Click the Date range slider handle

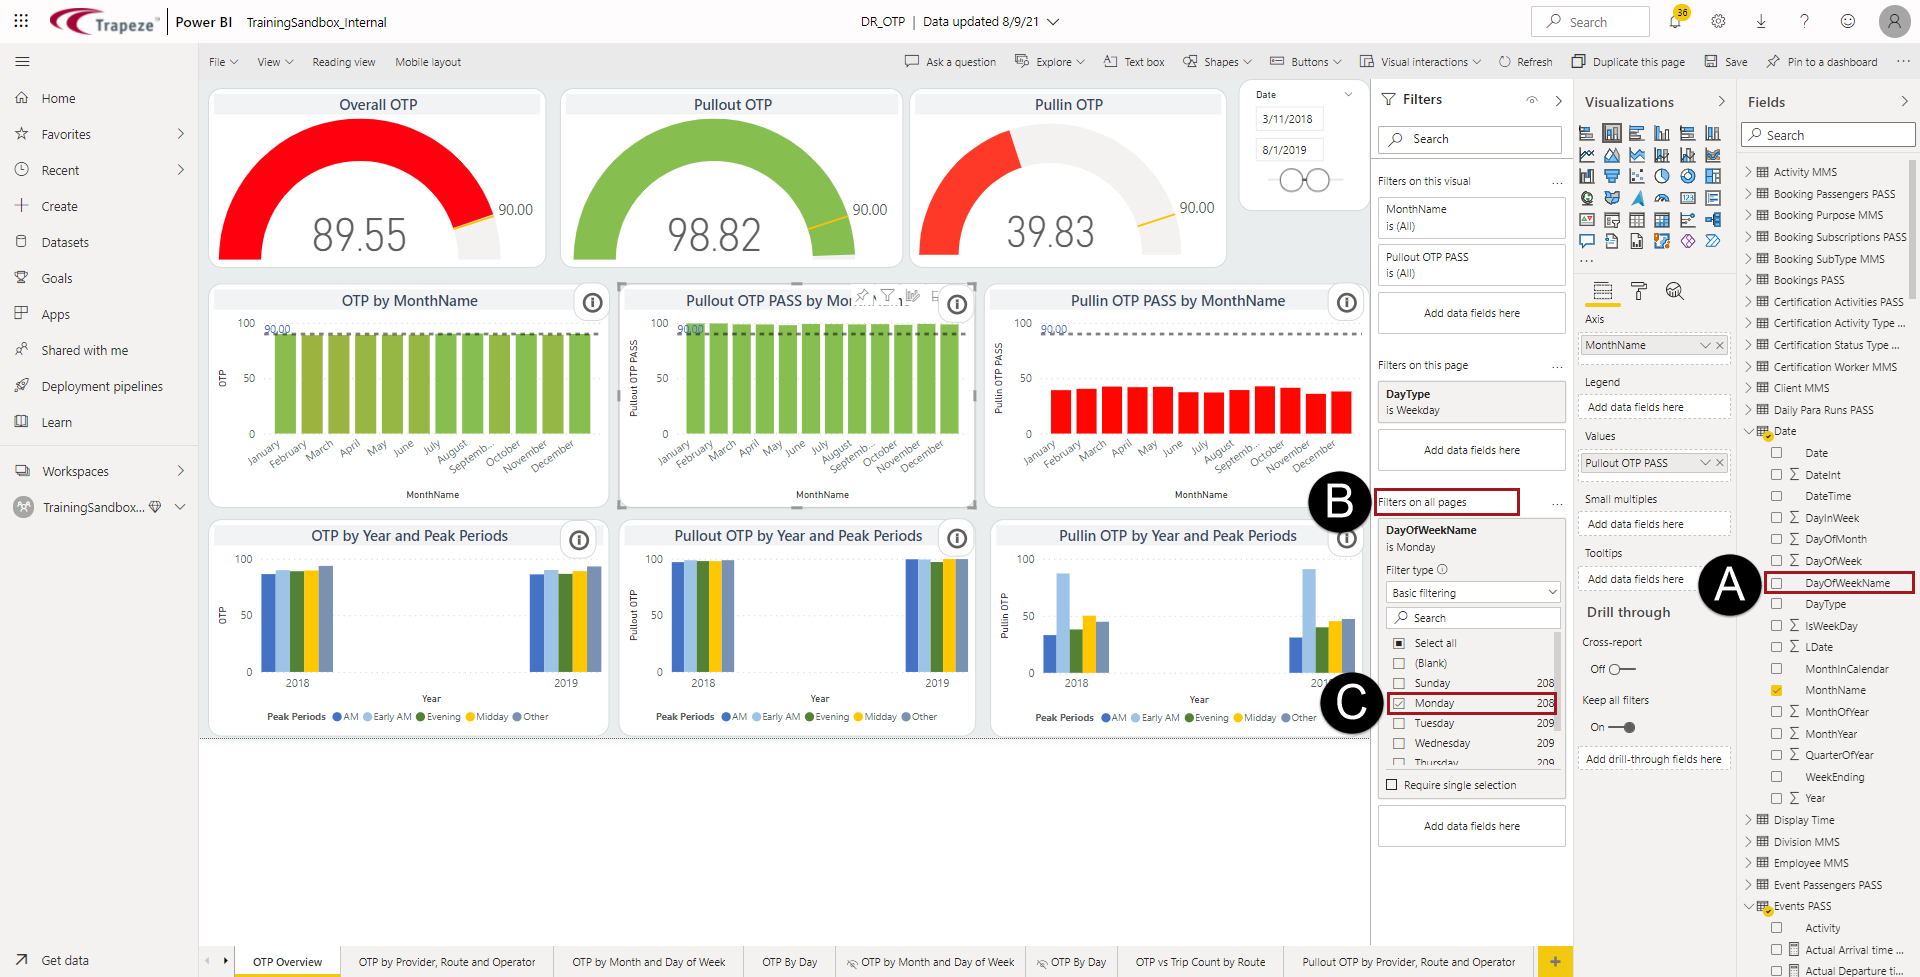point(1292,180)
